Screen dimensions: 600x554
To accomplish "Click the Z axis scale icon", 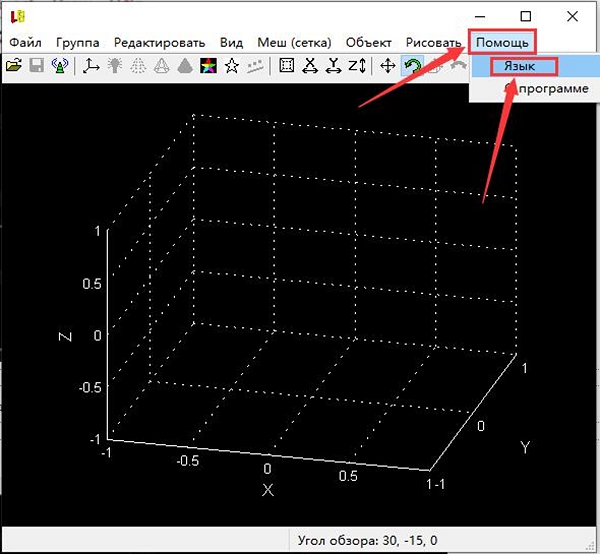I will pos(357,65).
